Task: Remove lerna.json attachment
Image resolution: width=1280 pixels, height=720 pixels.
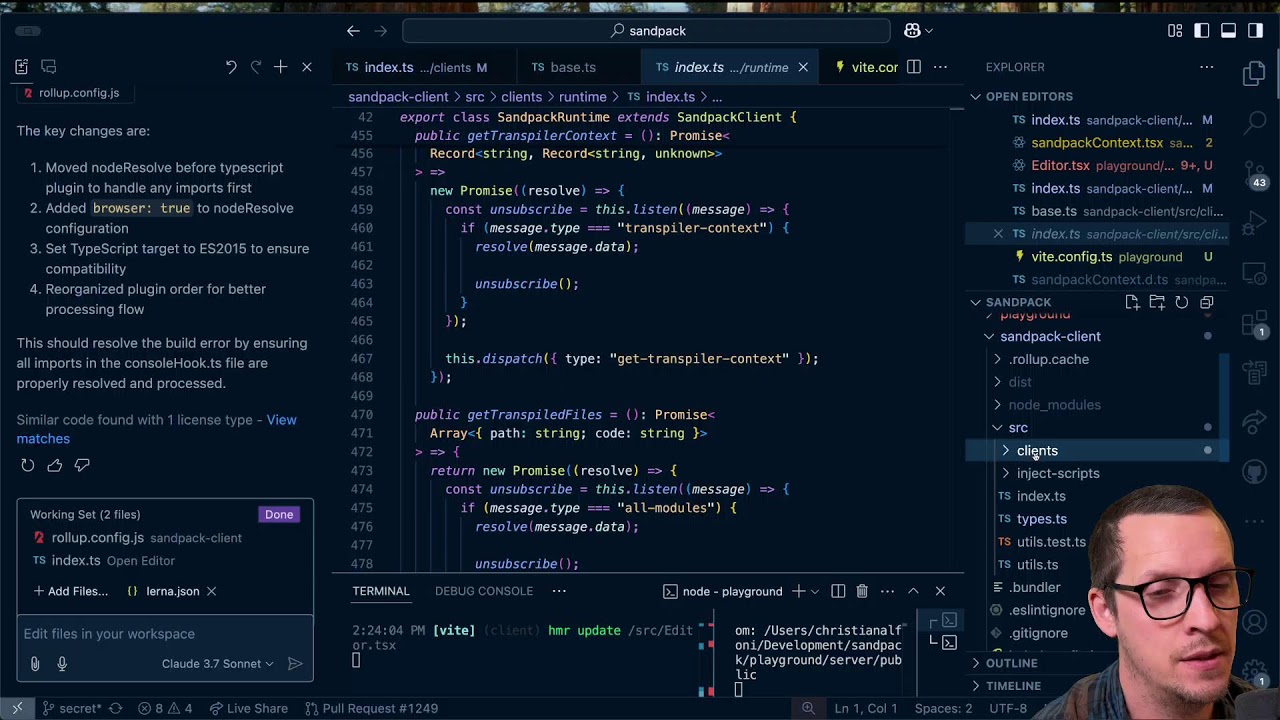Action: [x=211, y=591]
